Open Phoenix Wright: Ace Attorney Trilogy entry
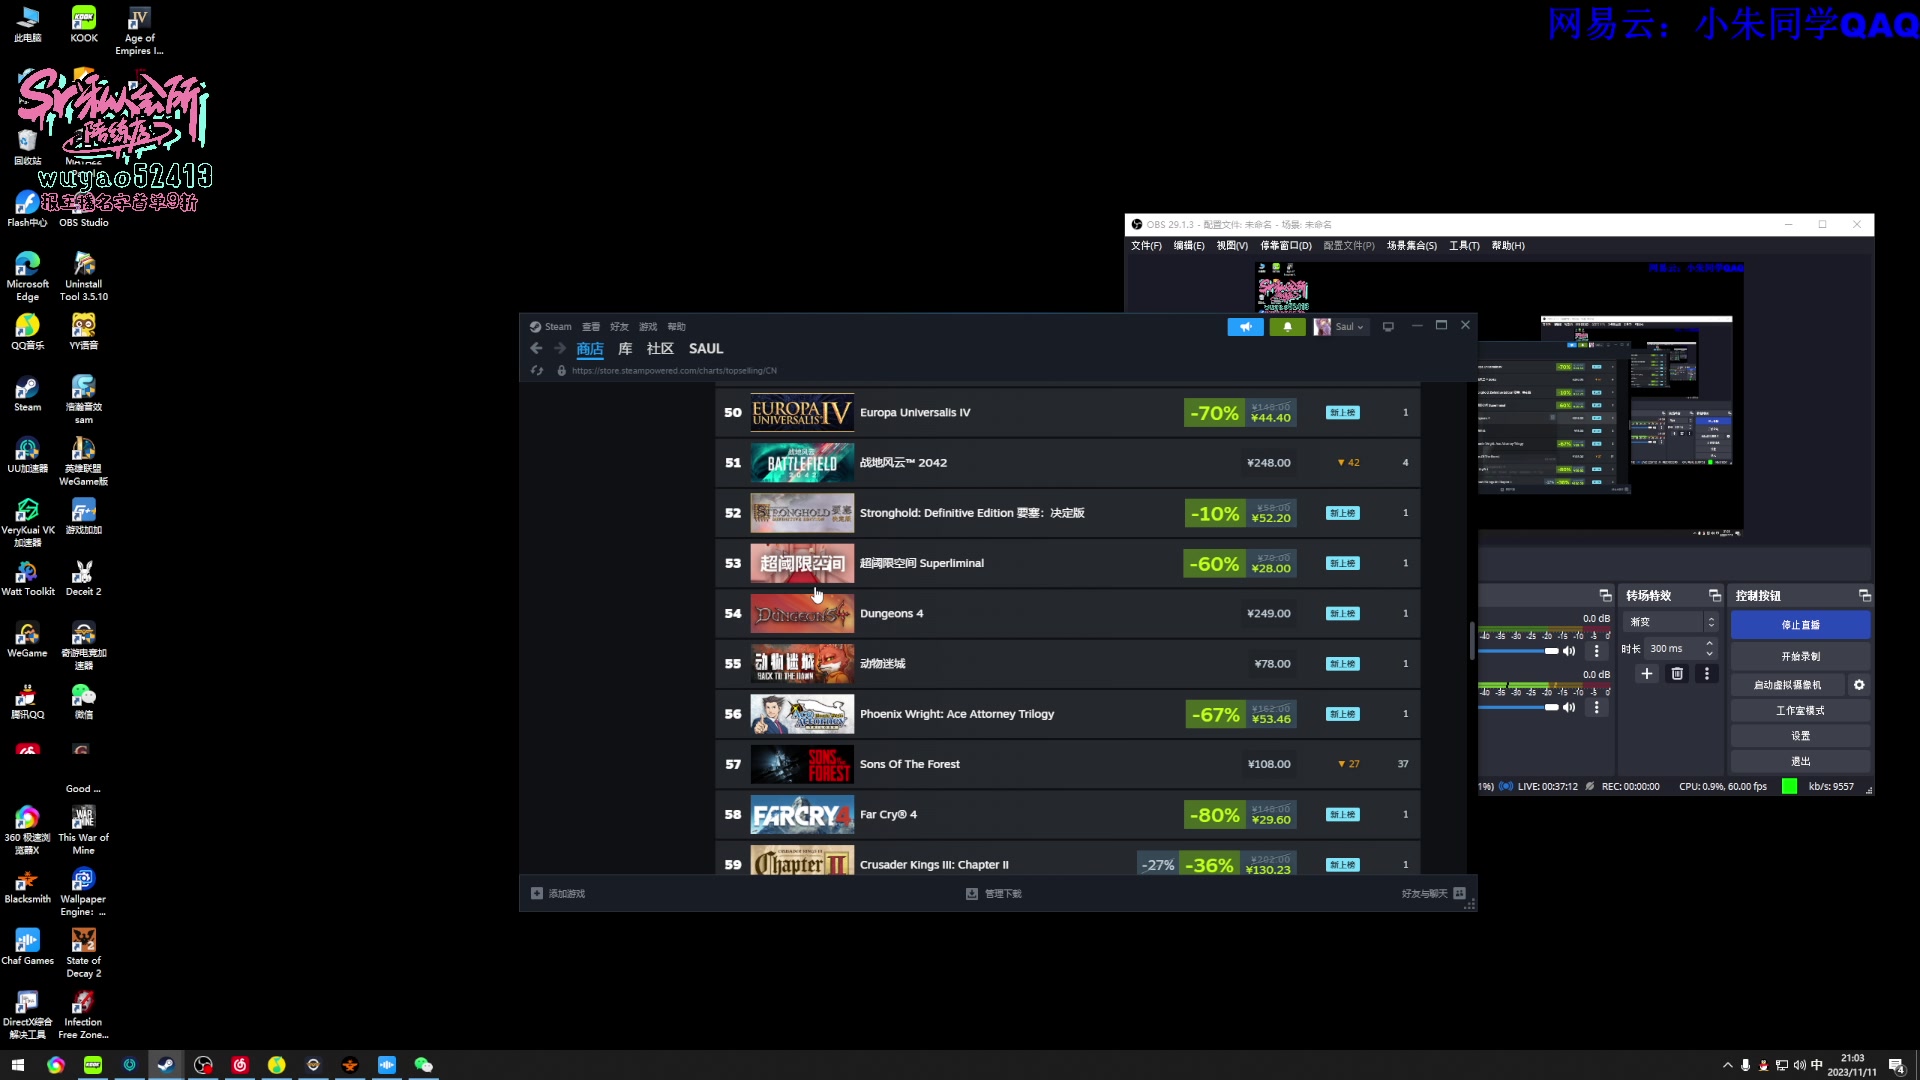This screenshot has height=1080, width=1920. pos(1067,714)
